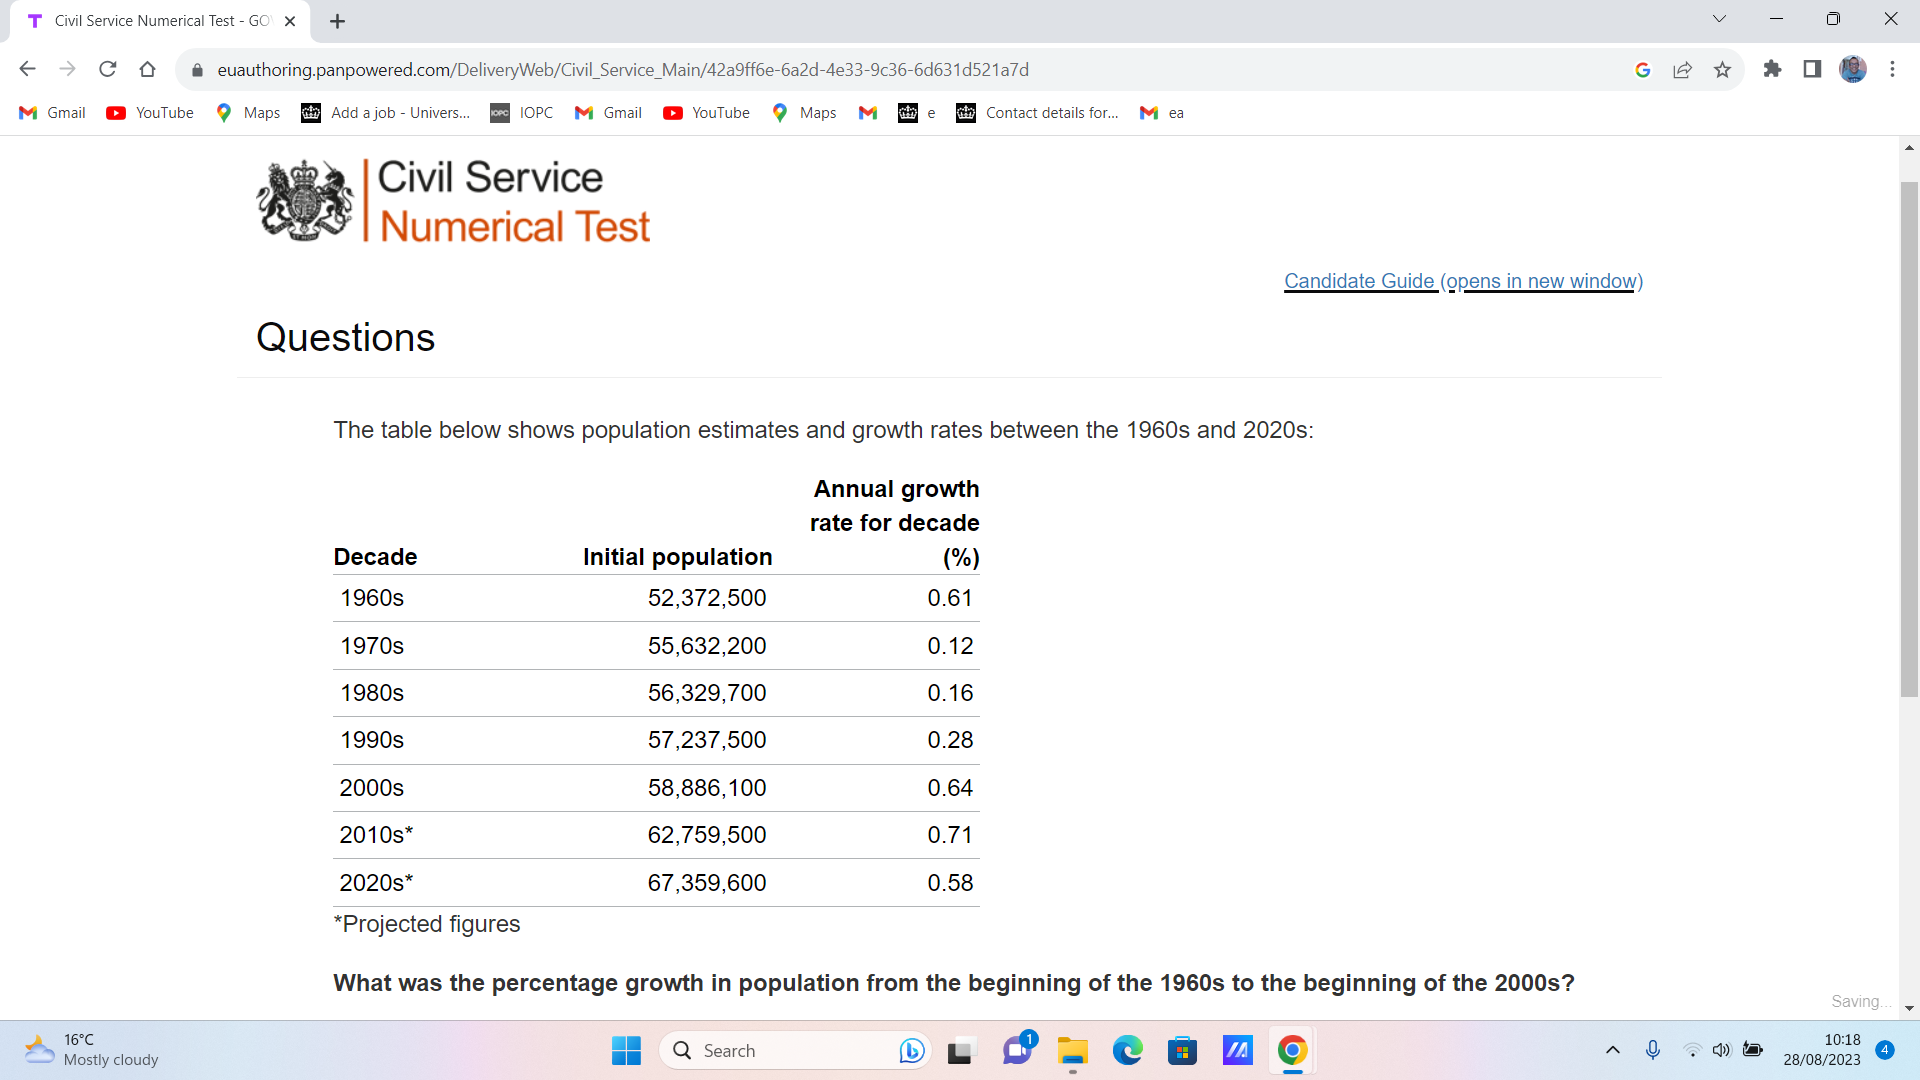View site security info via the padlock icon
This screenshot has height=1080, width=1920.
click(x=197, y=69)
